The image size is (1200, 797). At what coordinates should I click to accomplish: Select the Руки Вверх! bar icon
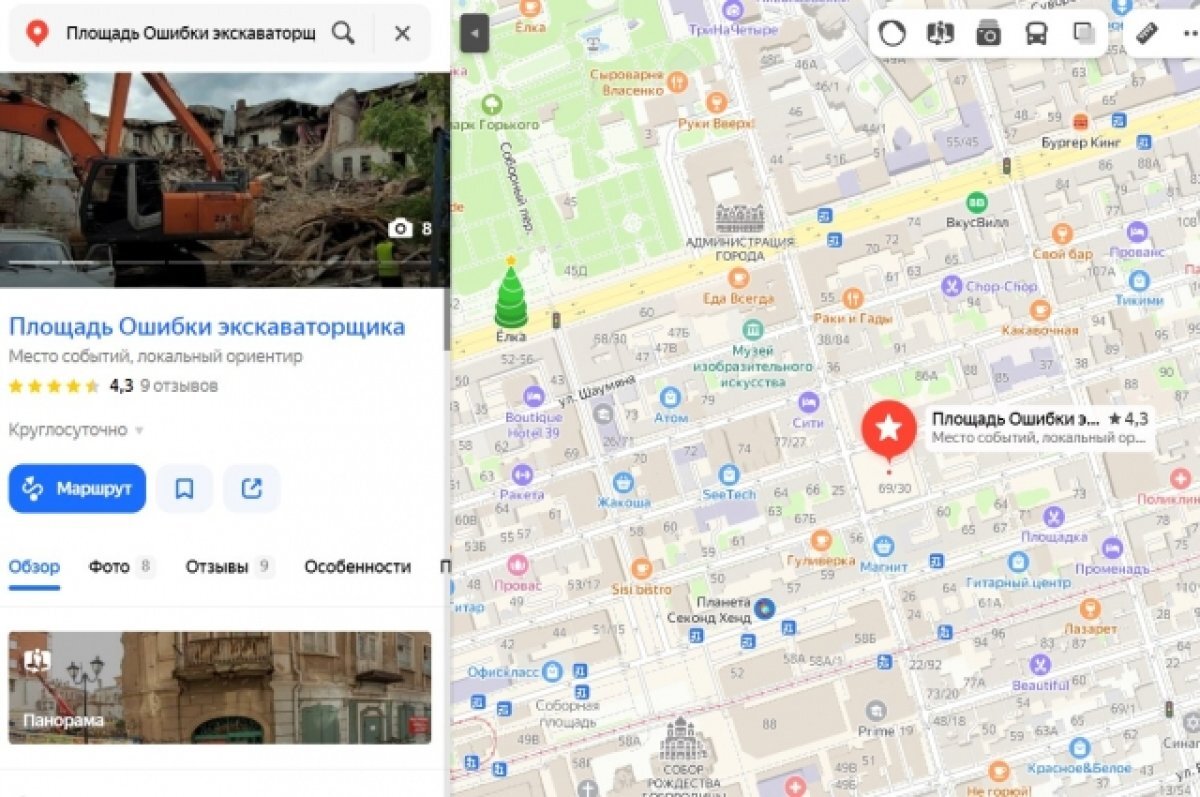(x=716, y=102)
